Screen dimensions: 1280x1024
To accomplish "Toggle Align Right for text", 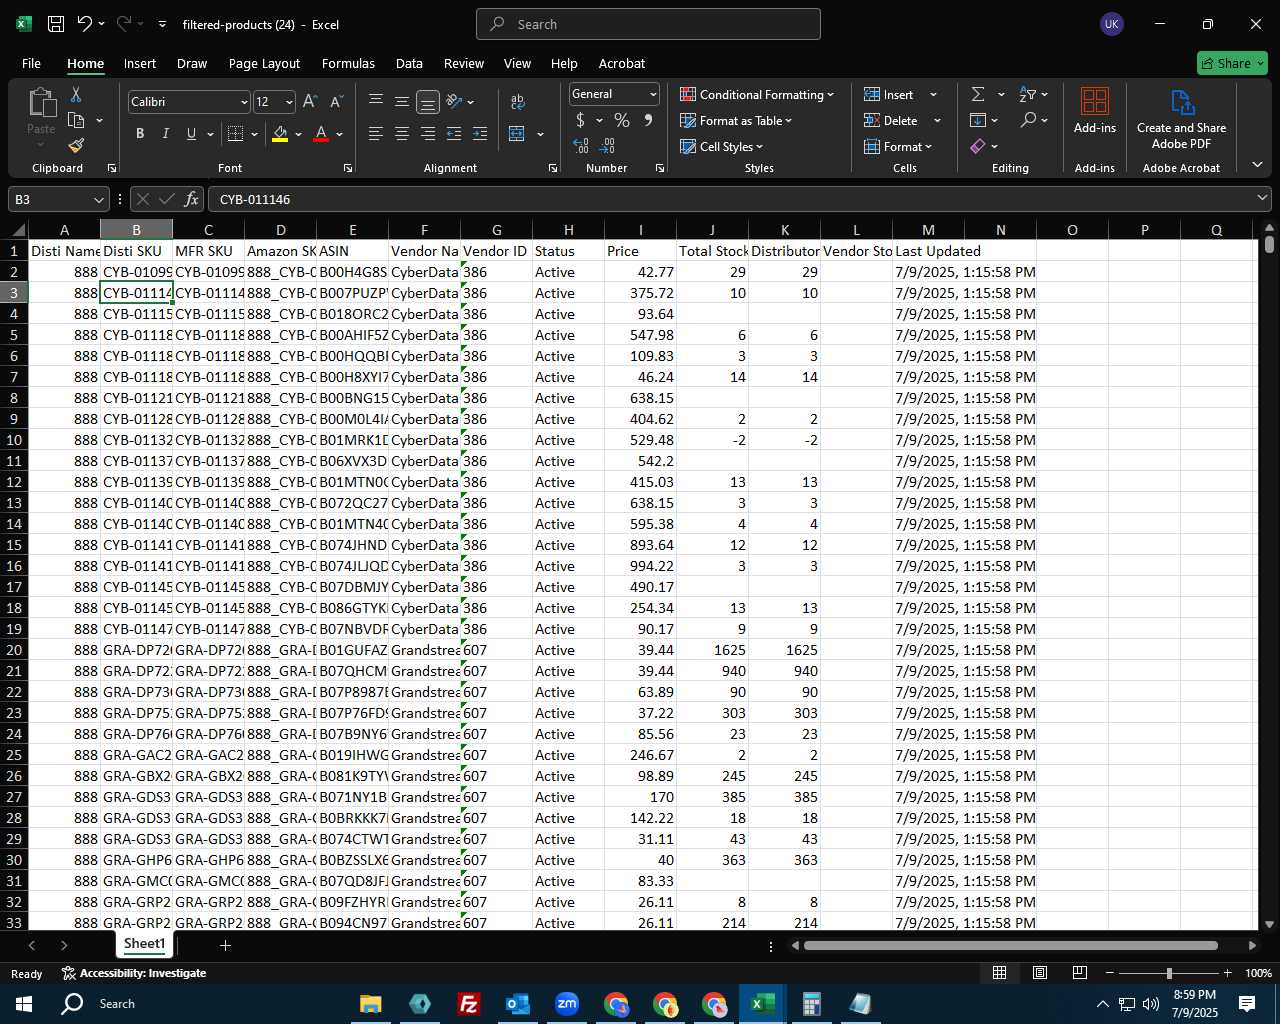I will [428, 133].
